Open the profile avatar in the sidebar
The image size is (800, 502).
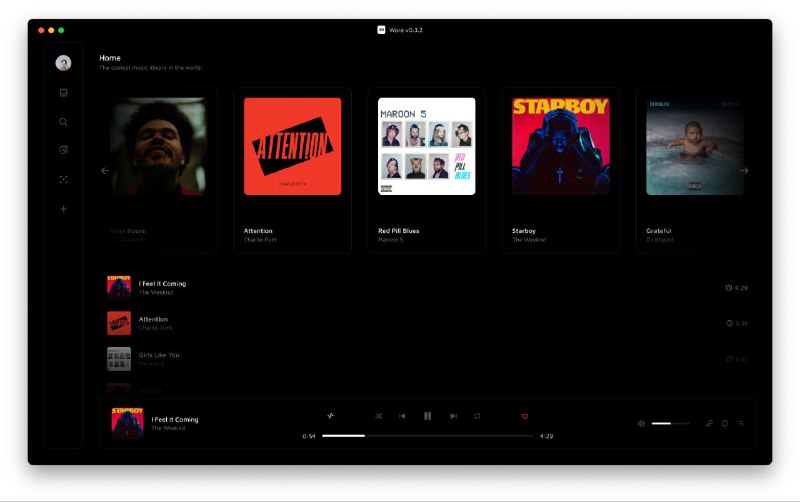tap(63, 63)
